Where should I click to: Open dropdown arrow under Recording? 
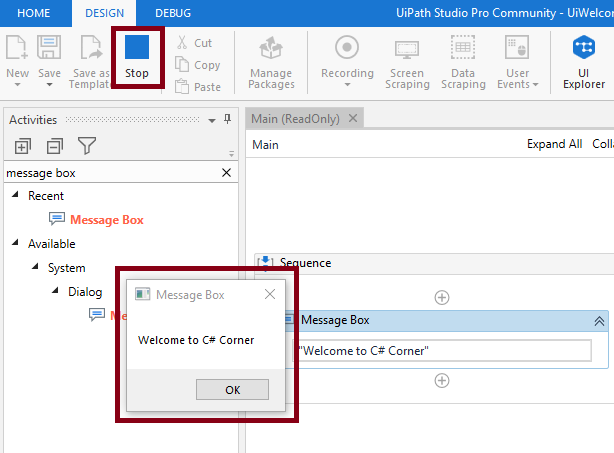(347, 85)
